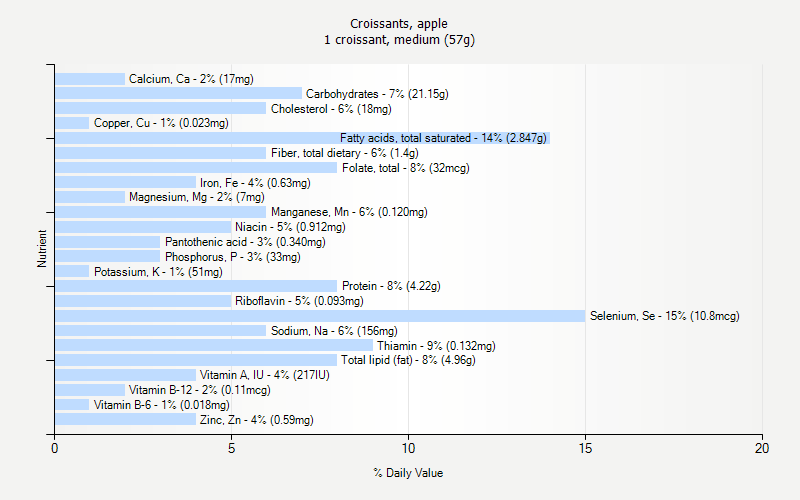800x500 pixels.
Task: Select the '1 croissant, medium (57g)' subtitle
Action: (399, 39)
